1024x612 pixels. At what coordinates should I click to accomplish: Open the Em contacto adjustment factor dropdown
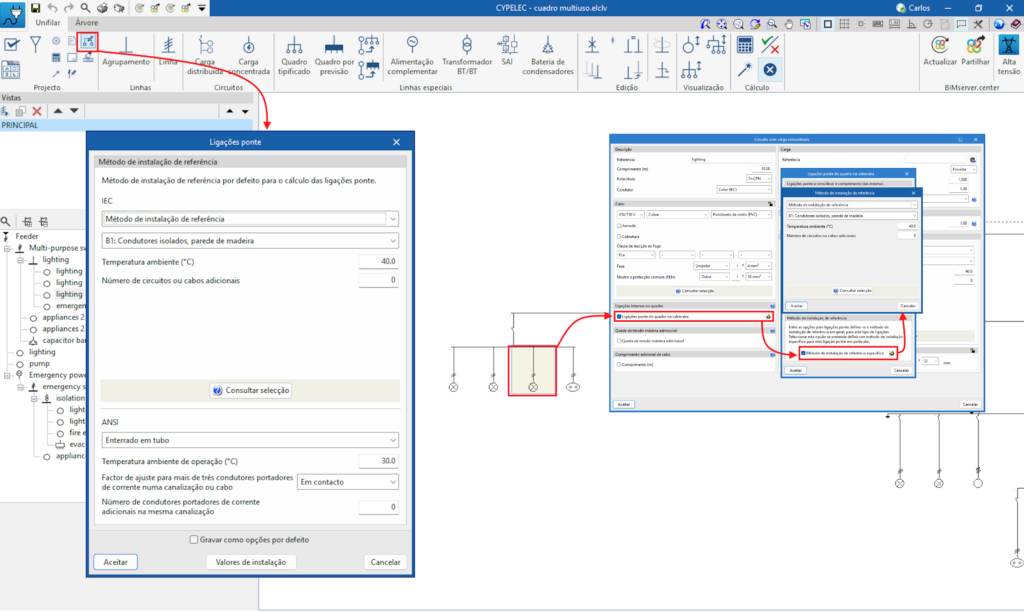(x=348, y=482)
